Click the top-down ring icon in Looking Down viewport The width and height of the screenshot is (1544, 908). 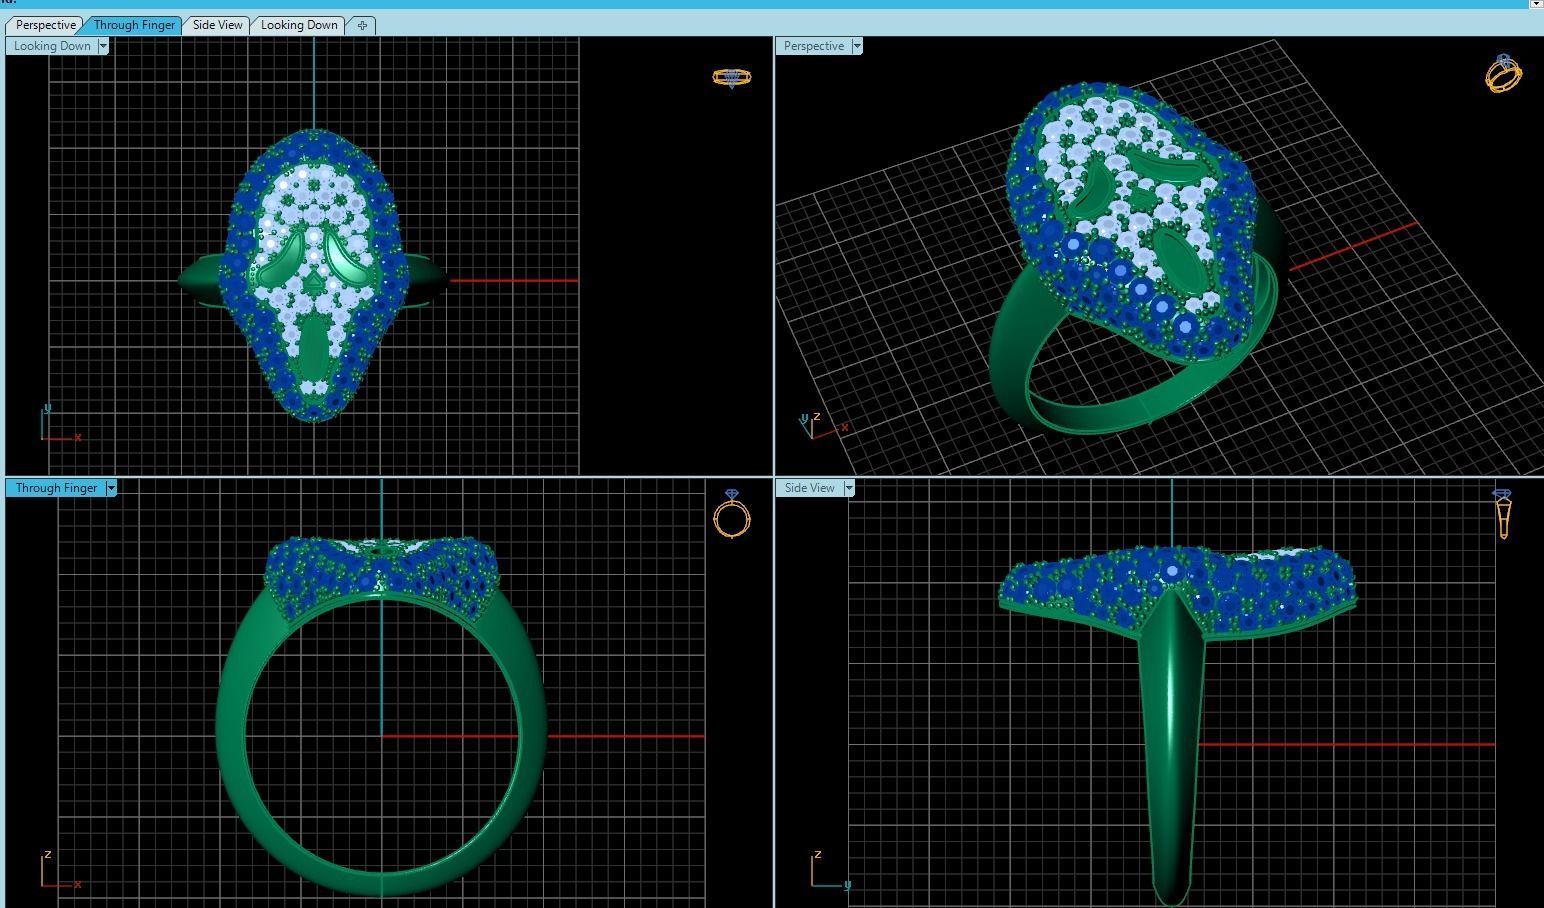click(x=731, y=77)
